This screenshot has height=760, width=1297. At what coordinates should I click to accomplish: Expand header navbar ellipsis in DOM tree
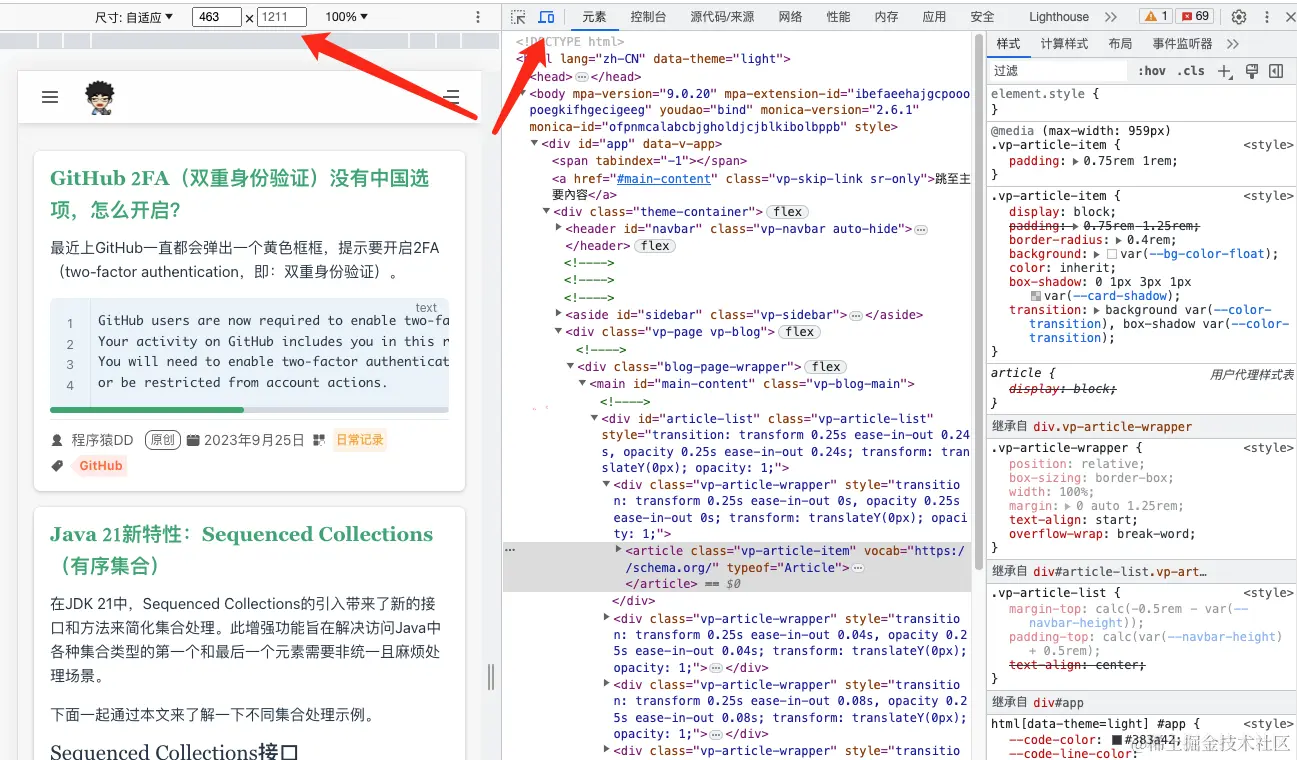921,229
